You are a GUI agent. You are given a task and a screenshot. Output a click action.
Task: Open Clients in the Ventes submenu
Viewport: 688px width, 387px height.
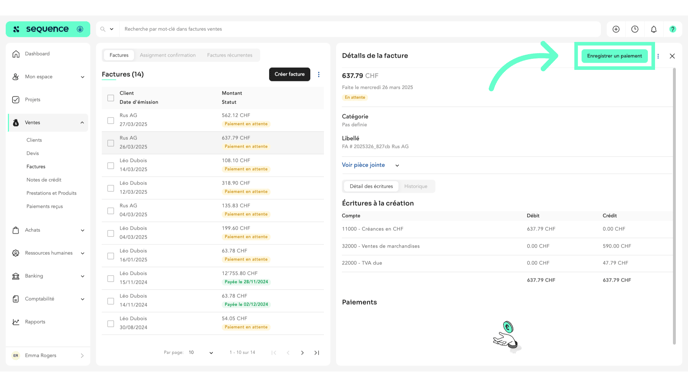pos(34,140)
